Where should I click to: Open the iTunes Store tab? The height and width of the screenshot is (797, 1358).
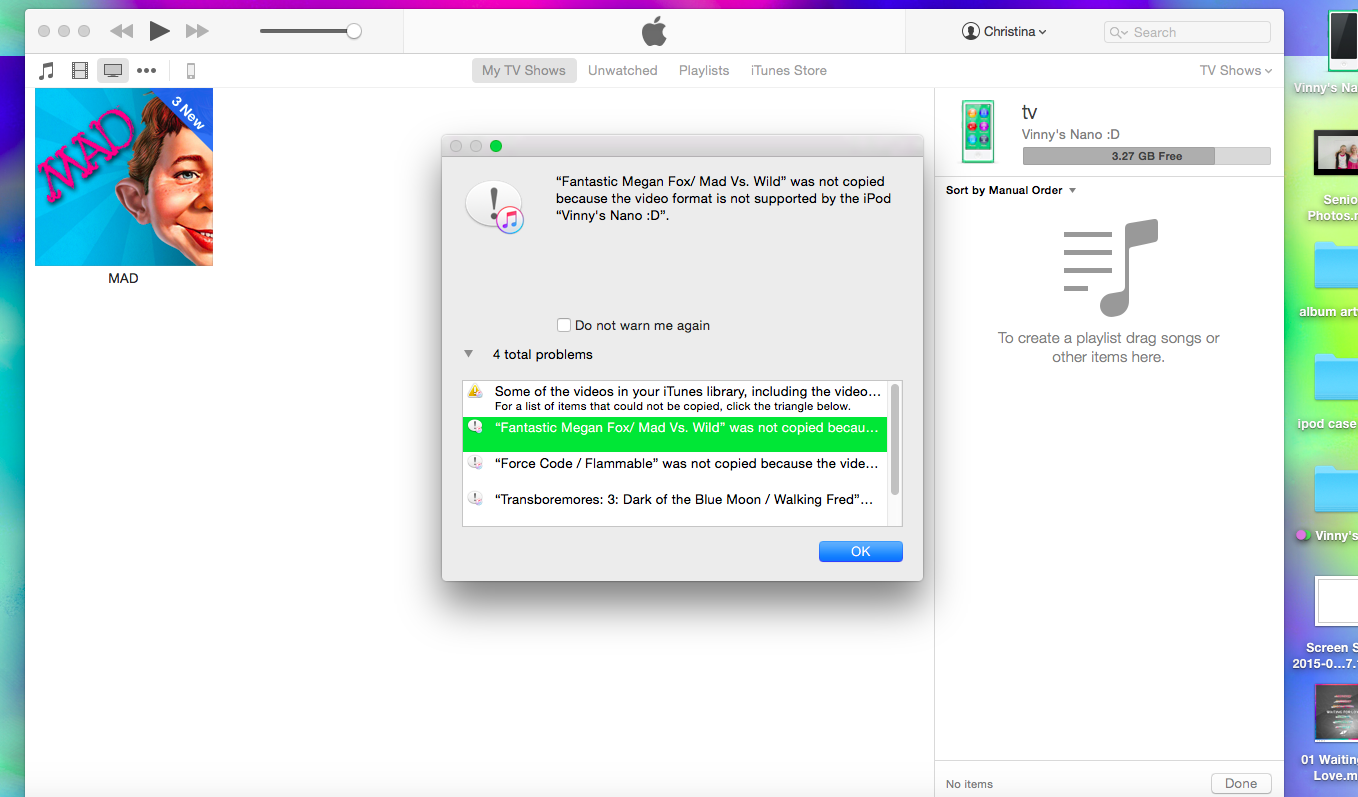click(789, 70)
